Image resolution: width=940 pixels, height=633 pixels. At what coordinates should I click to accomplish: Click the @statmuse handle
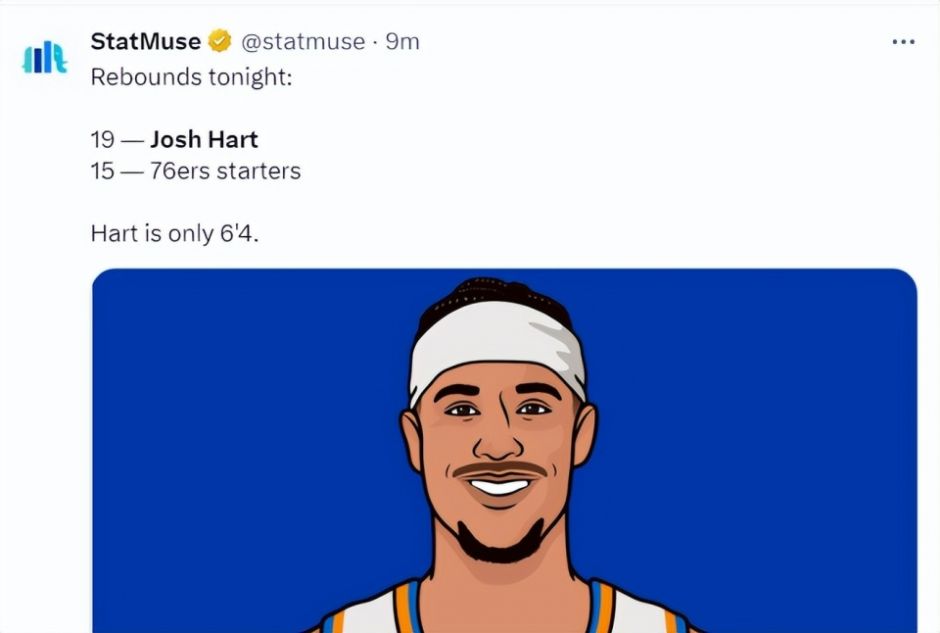pyautogui.click(x=302, y=41)
